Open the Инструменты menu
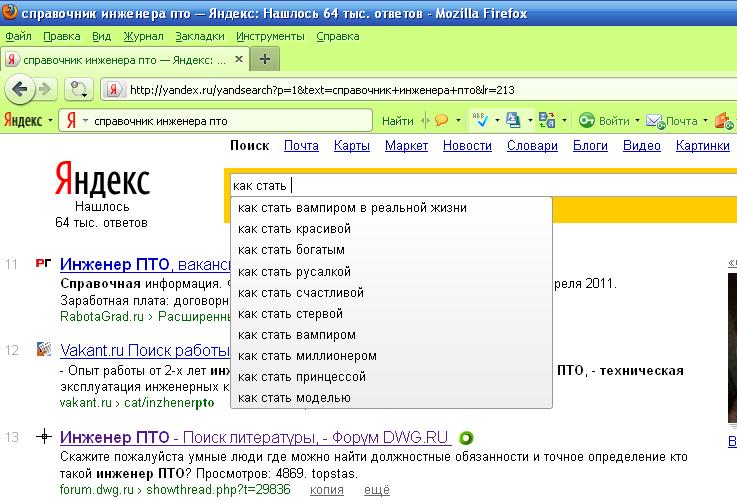 pos(270,36)
